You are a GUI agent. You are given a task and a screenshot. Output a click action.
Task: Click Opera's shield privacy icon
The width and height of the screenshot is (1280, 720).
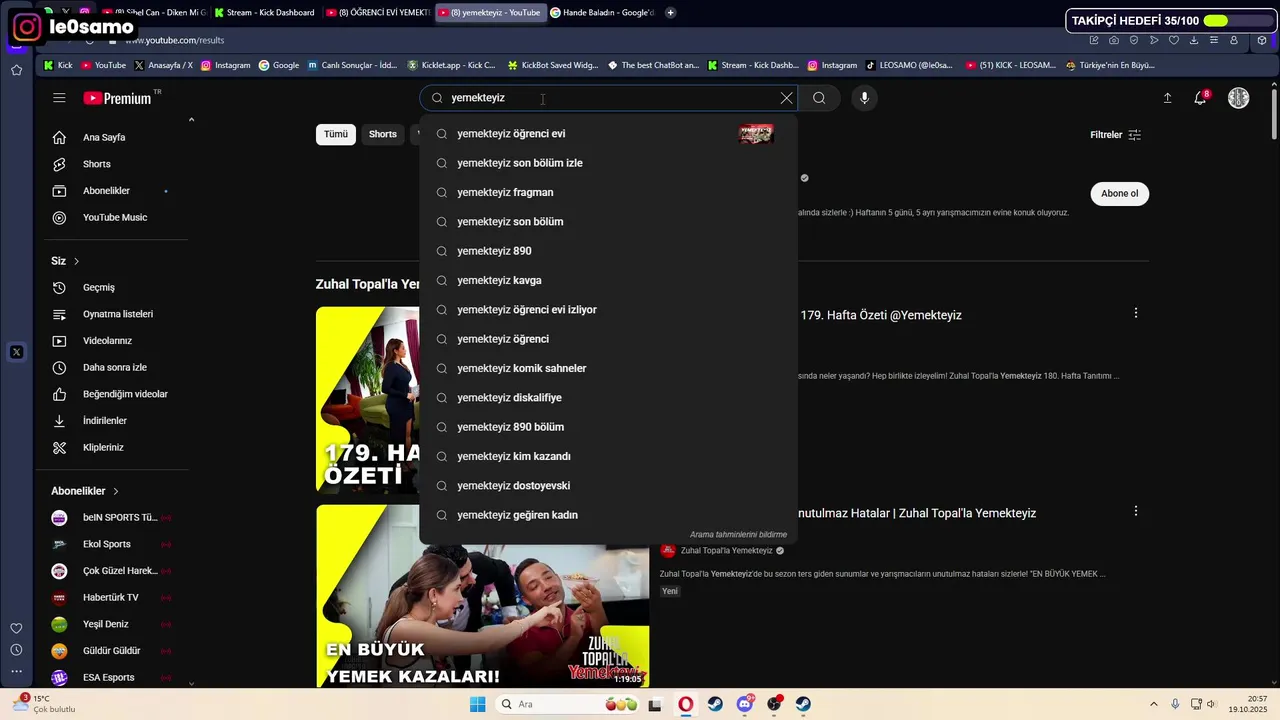coord(1134,40)
